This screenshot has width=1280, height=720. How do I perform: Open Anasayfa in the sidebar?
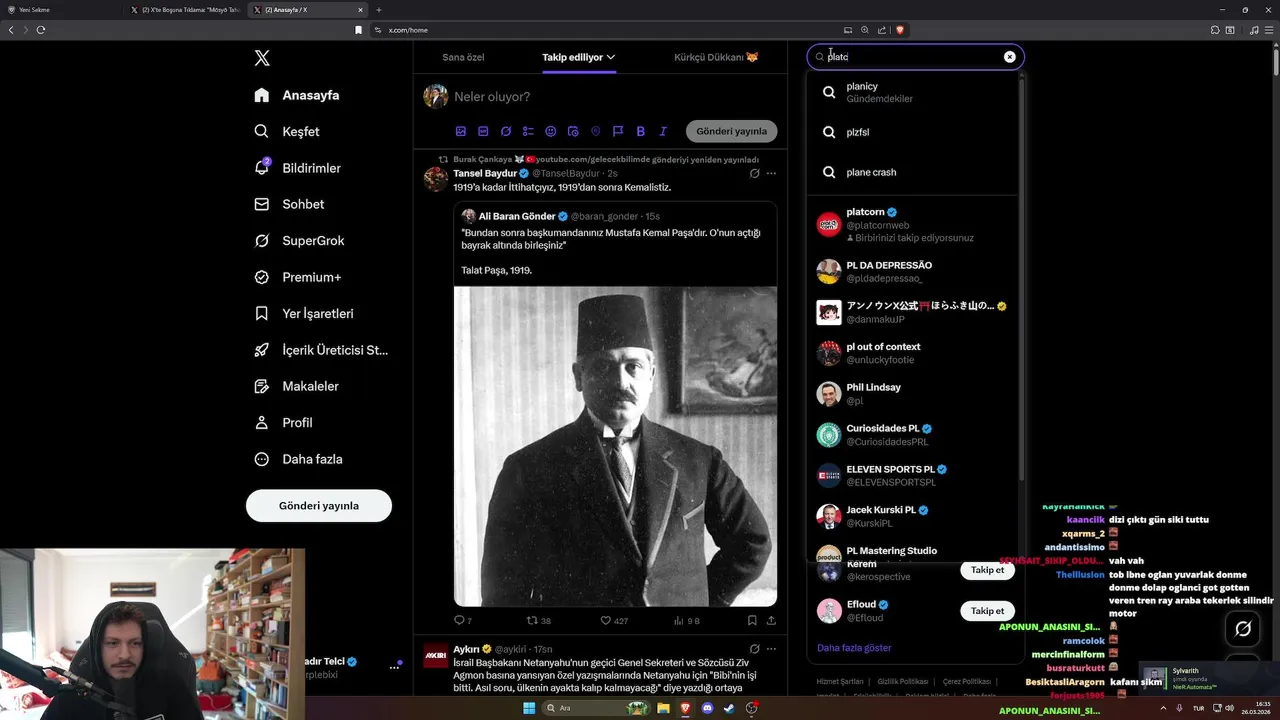(297, 95)
